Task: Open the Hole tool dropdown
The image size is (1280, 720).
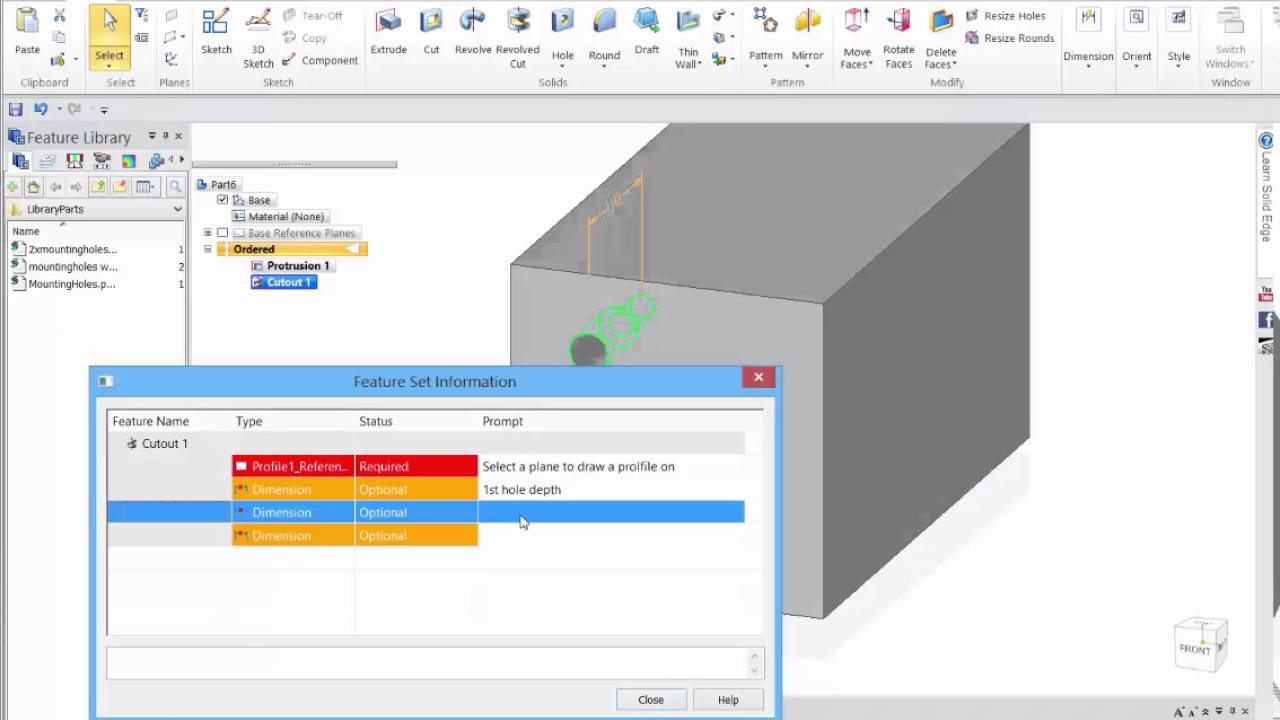Action: [563, 66]
